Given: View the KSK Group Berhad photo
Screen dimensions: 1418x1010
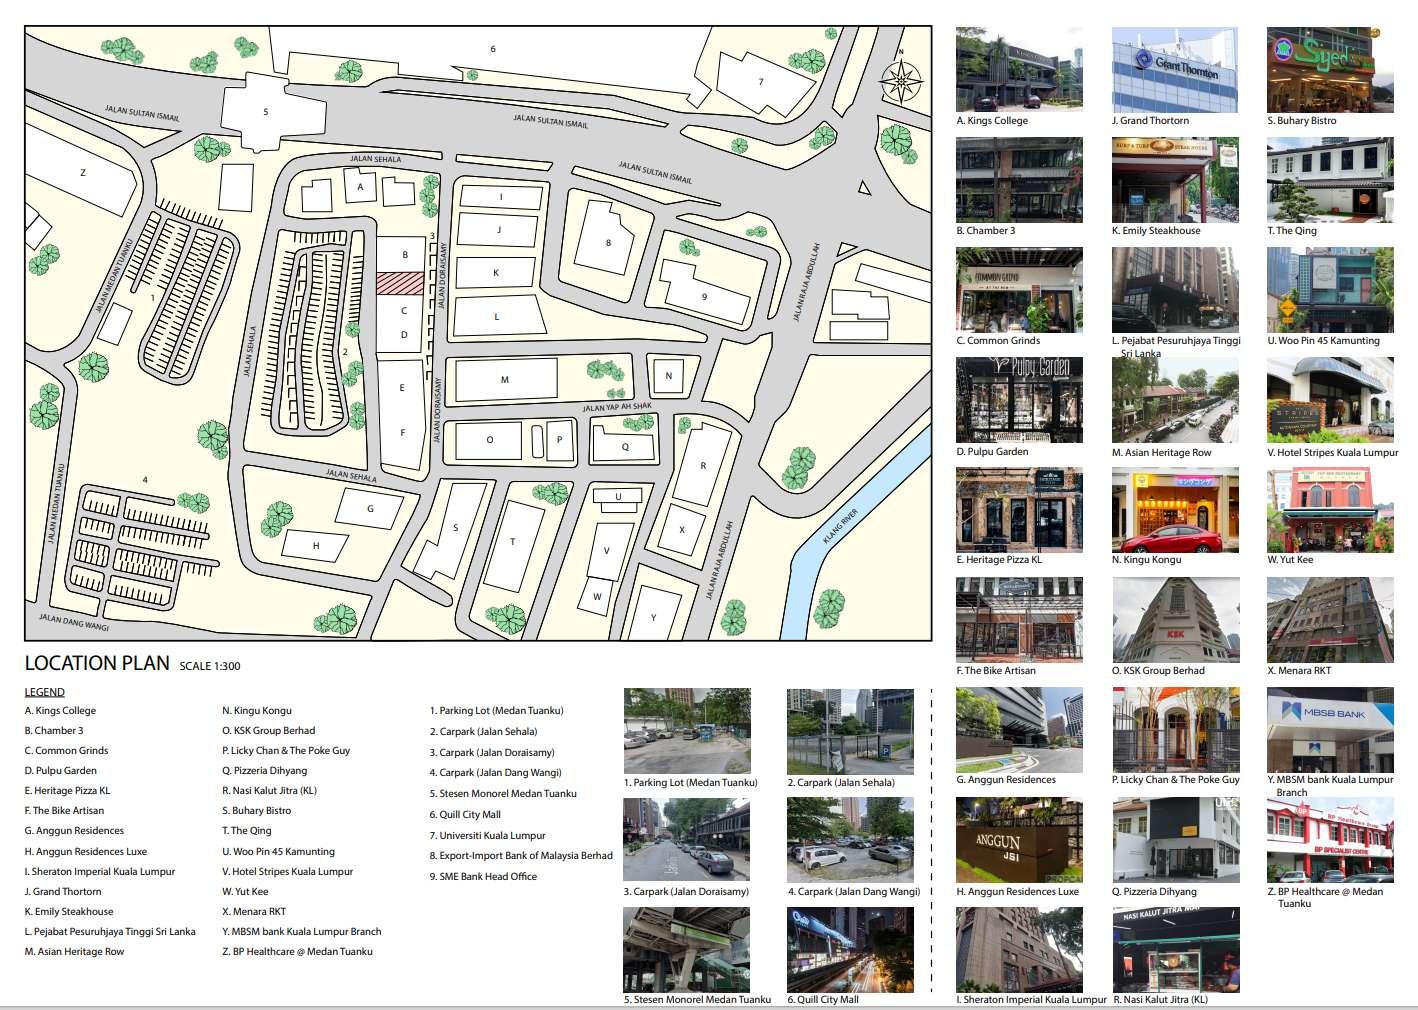Looking at the screenshot, I should point(1175,620).
